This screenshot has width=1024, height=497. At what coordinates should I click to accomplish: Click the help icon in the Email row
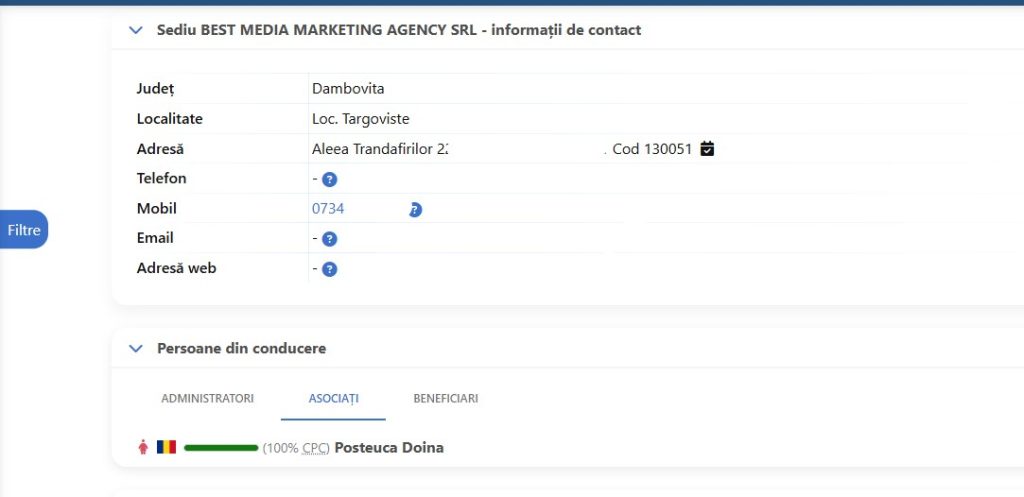pyautogui.click(x=329, y=239)
